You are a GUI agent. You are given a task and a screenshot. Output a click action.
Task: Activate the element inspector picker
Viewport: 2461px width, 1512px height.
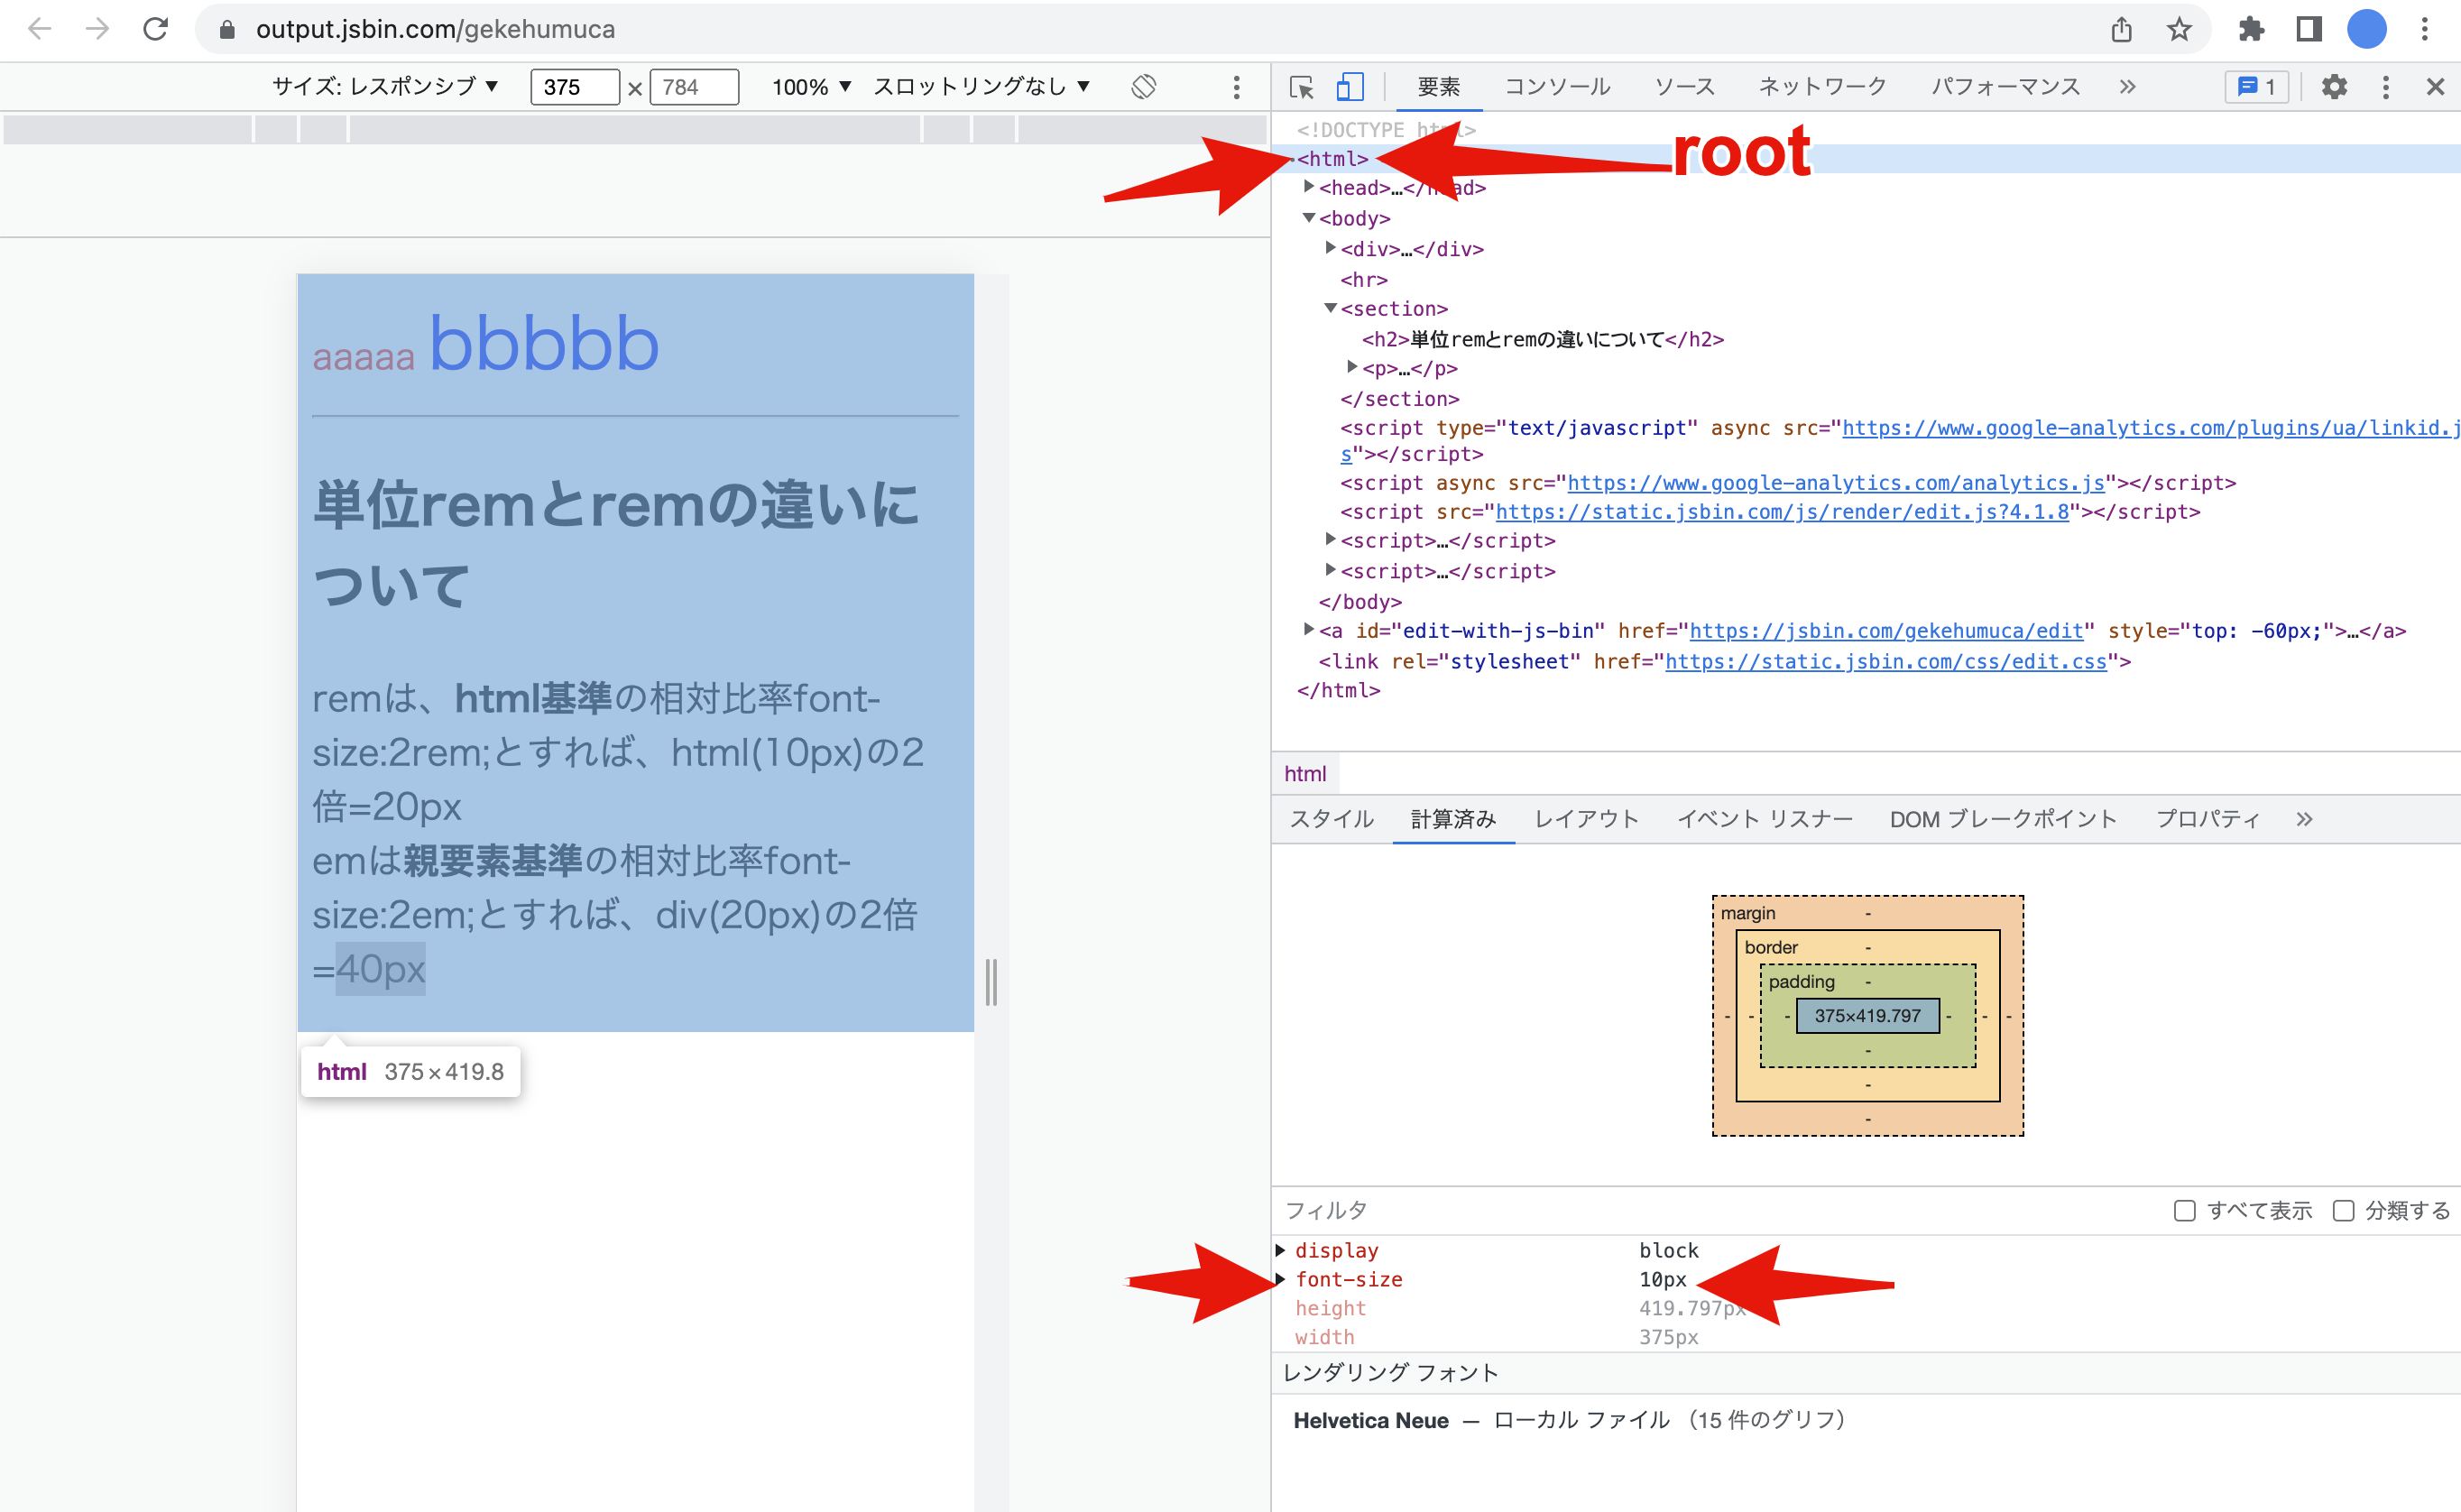1302,87
